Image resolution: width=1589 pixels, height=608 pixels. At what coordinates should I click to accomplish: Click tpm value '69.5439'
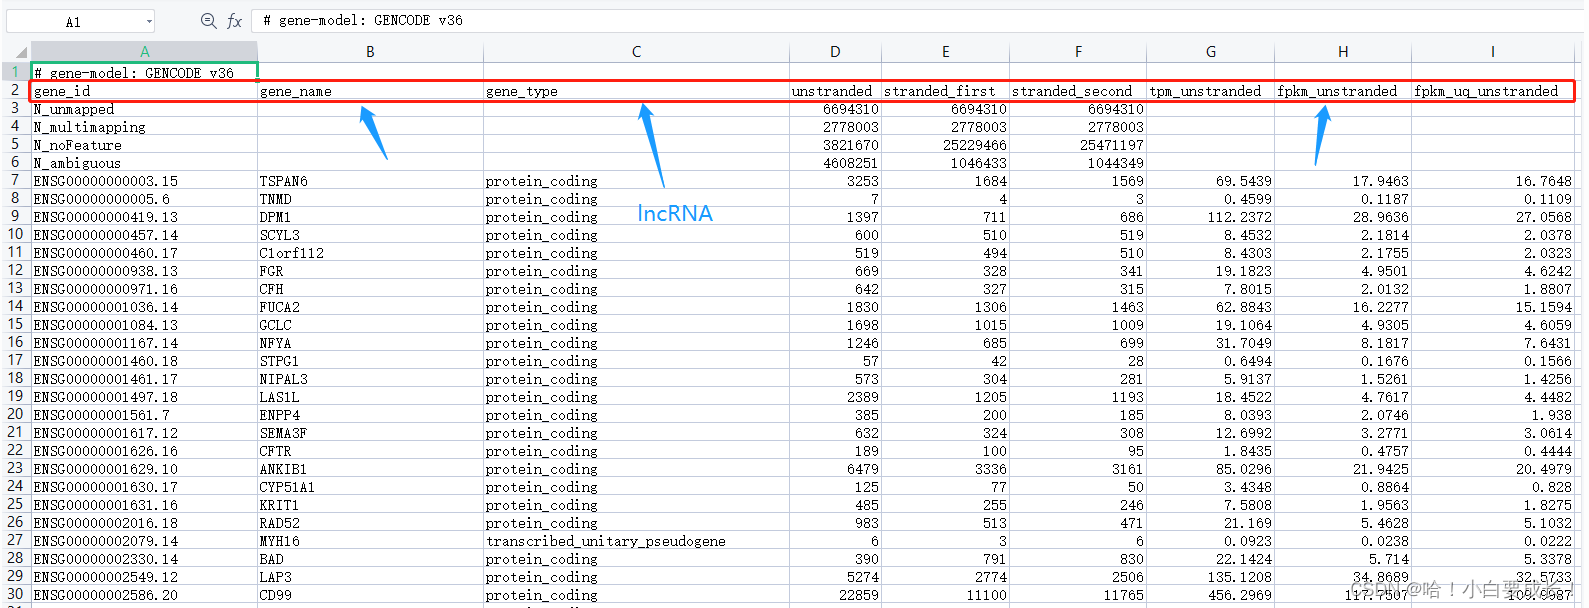coord(1210,181)
